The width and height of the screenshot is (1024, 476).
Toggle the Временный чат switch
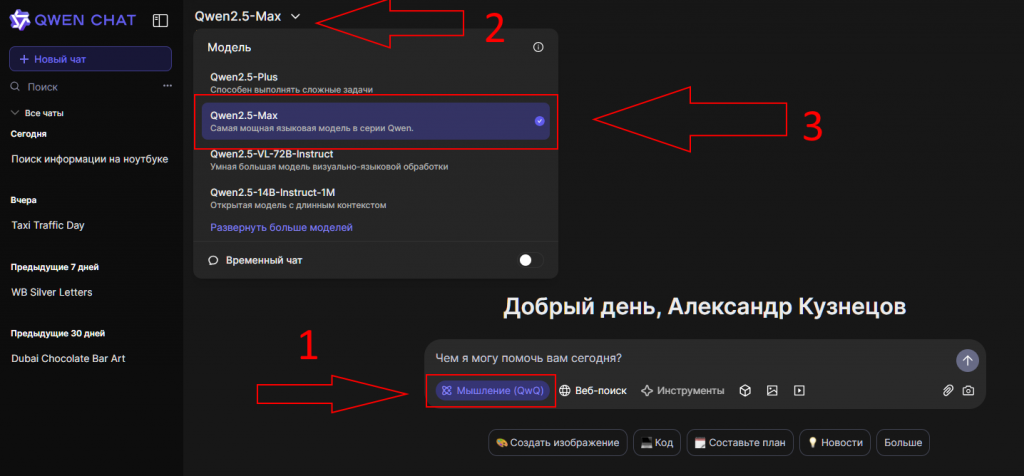click(x=531, y=260)
